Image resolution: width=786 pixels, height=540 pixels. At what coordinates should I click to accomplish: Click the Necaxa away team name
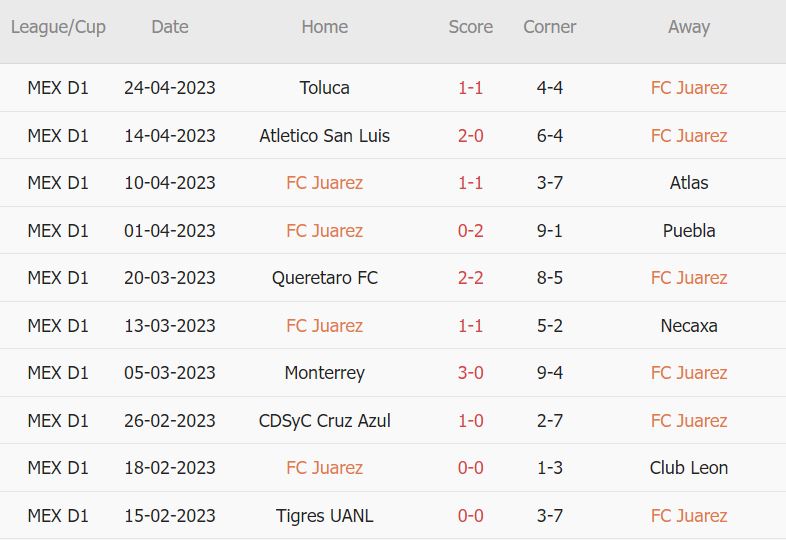click(x=689, y=325)
